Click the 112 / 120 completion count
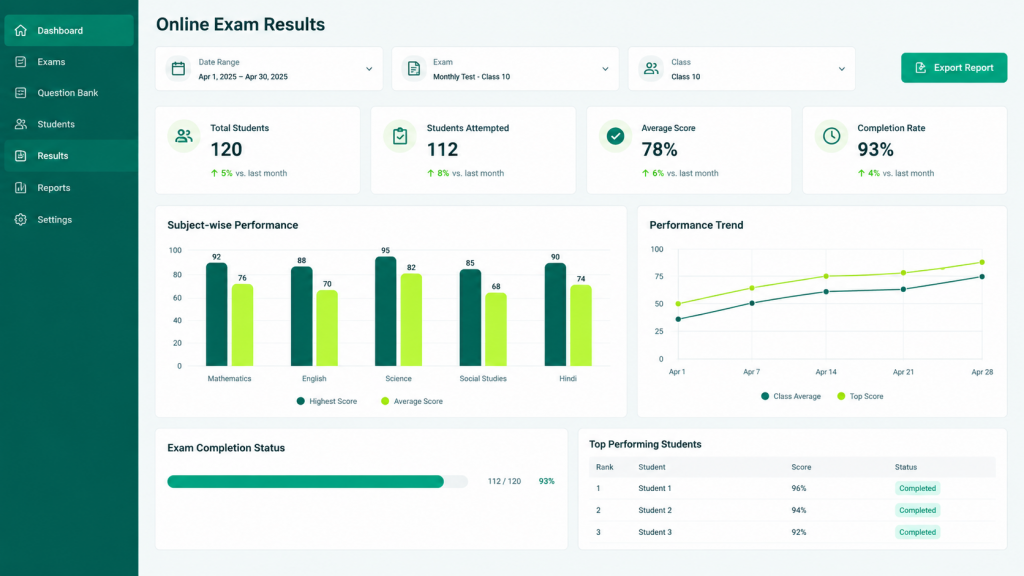This screenshot has height=576, width=1024. click(x=504, y=481)
